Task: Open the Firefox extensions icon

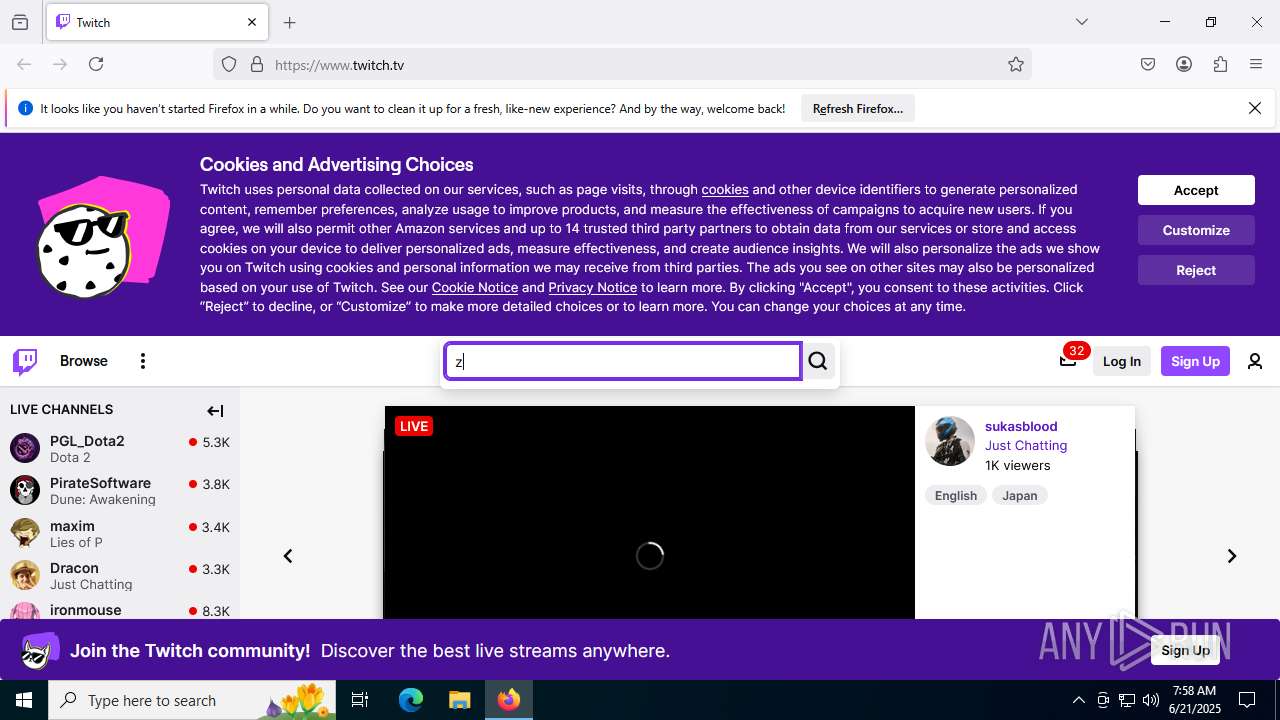Action: coord(1220,64)
